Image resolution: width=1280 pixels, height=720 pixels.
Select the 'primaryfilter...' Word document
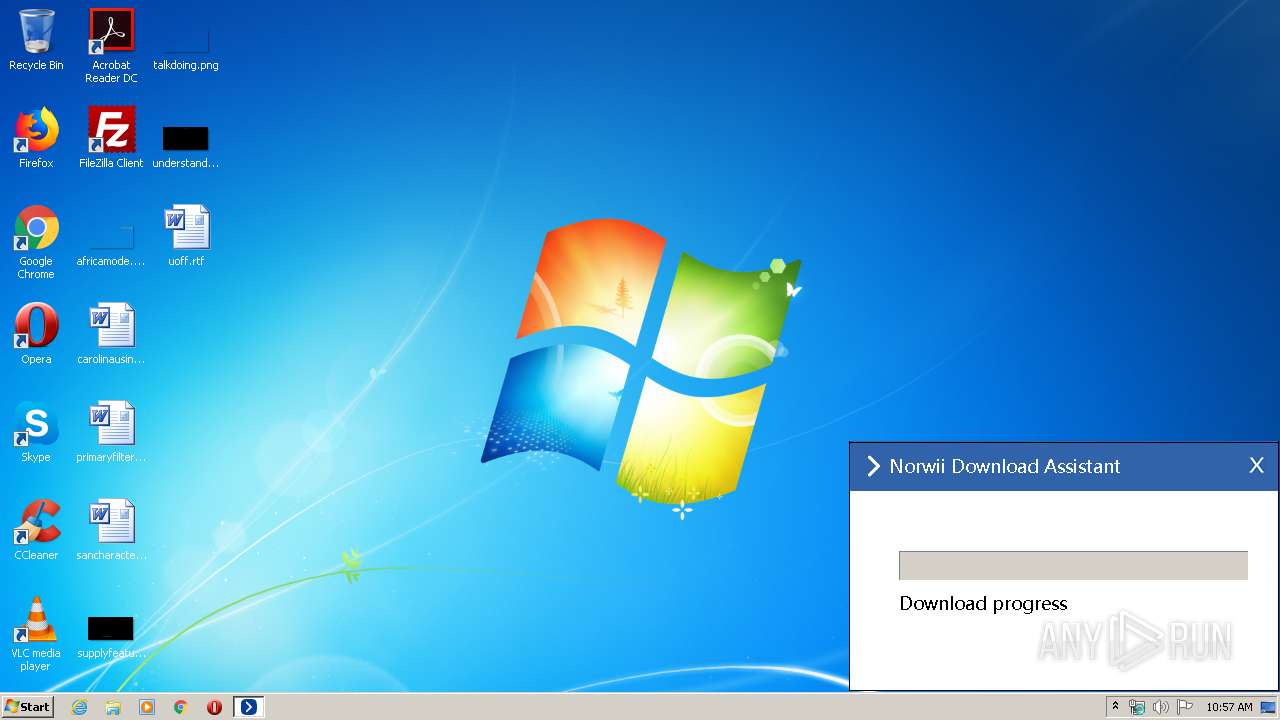pyautogui.click(x=111, y=432)
